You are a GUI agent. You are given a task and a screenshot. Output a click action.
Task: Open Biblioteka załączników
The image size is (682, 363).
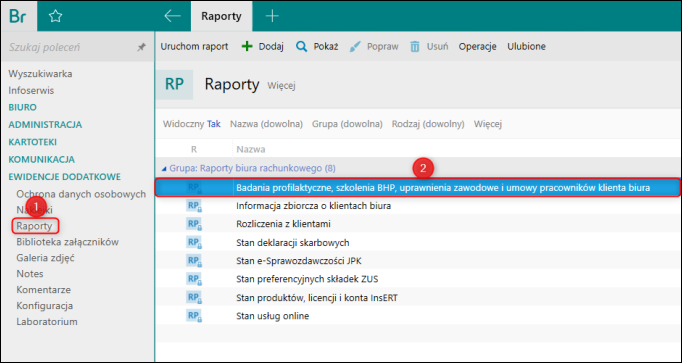pyautogui.click(x=67, y=242)
